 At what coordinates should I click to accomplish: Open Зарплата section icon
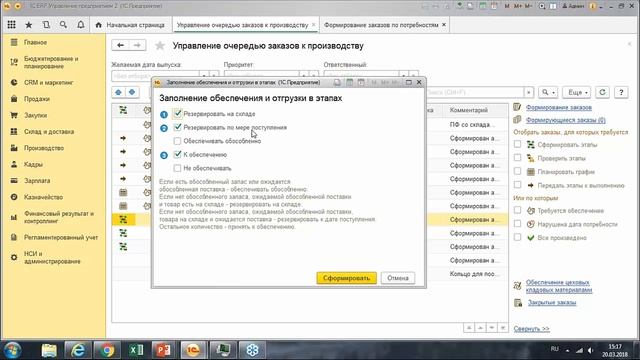14,180
